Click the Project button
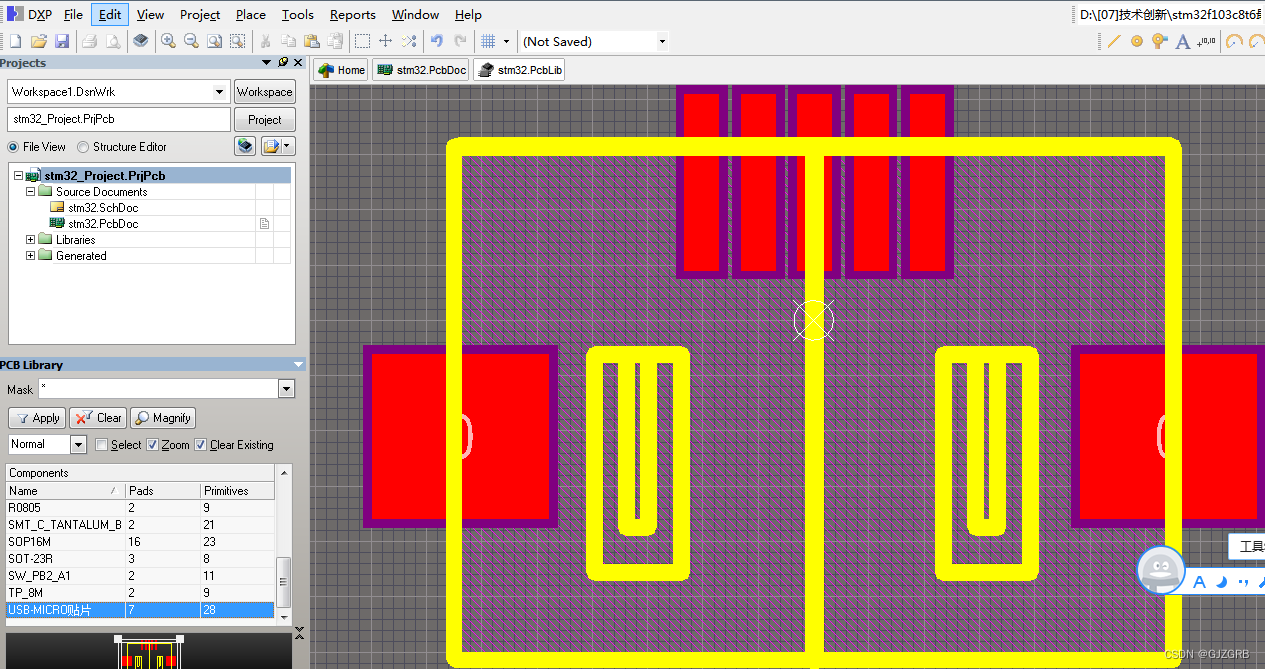This screenshot has width=1265, height=669. [x=265, y=120]
